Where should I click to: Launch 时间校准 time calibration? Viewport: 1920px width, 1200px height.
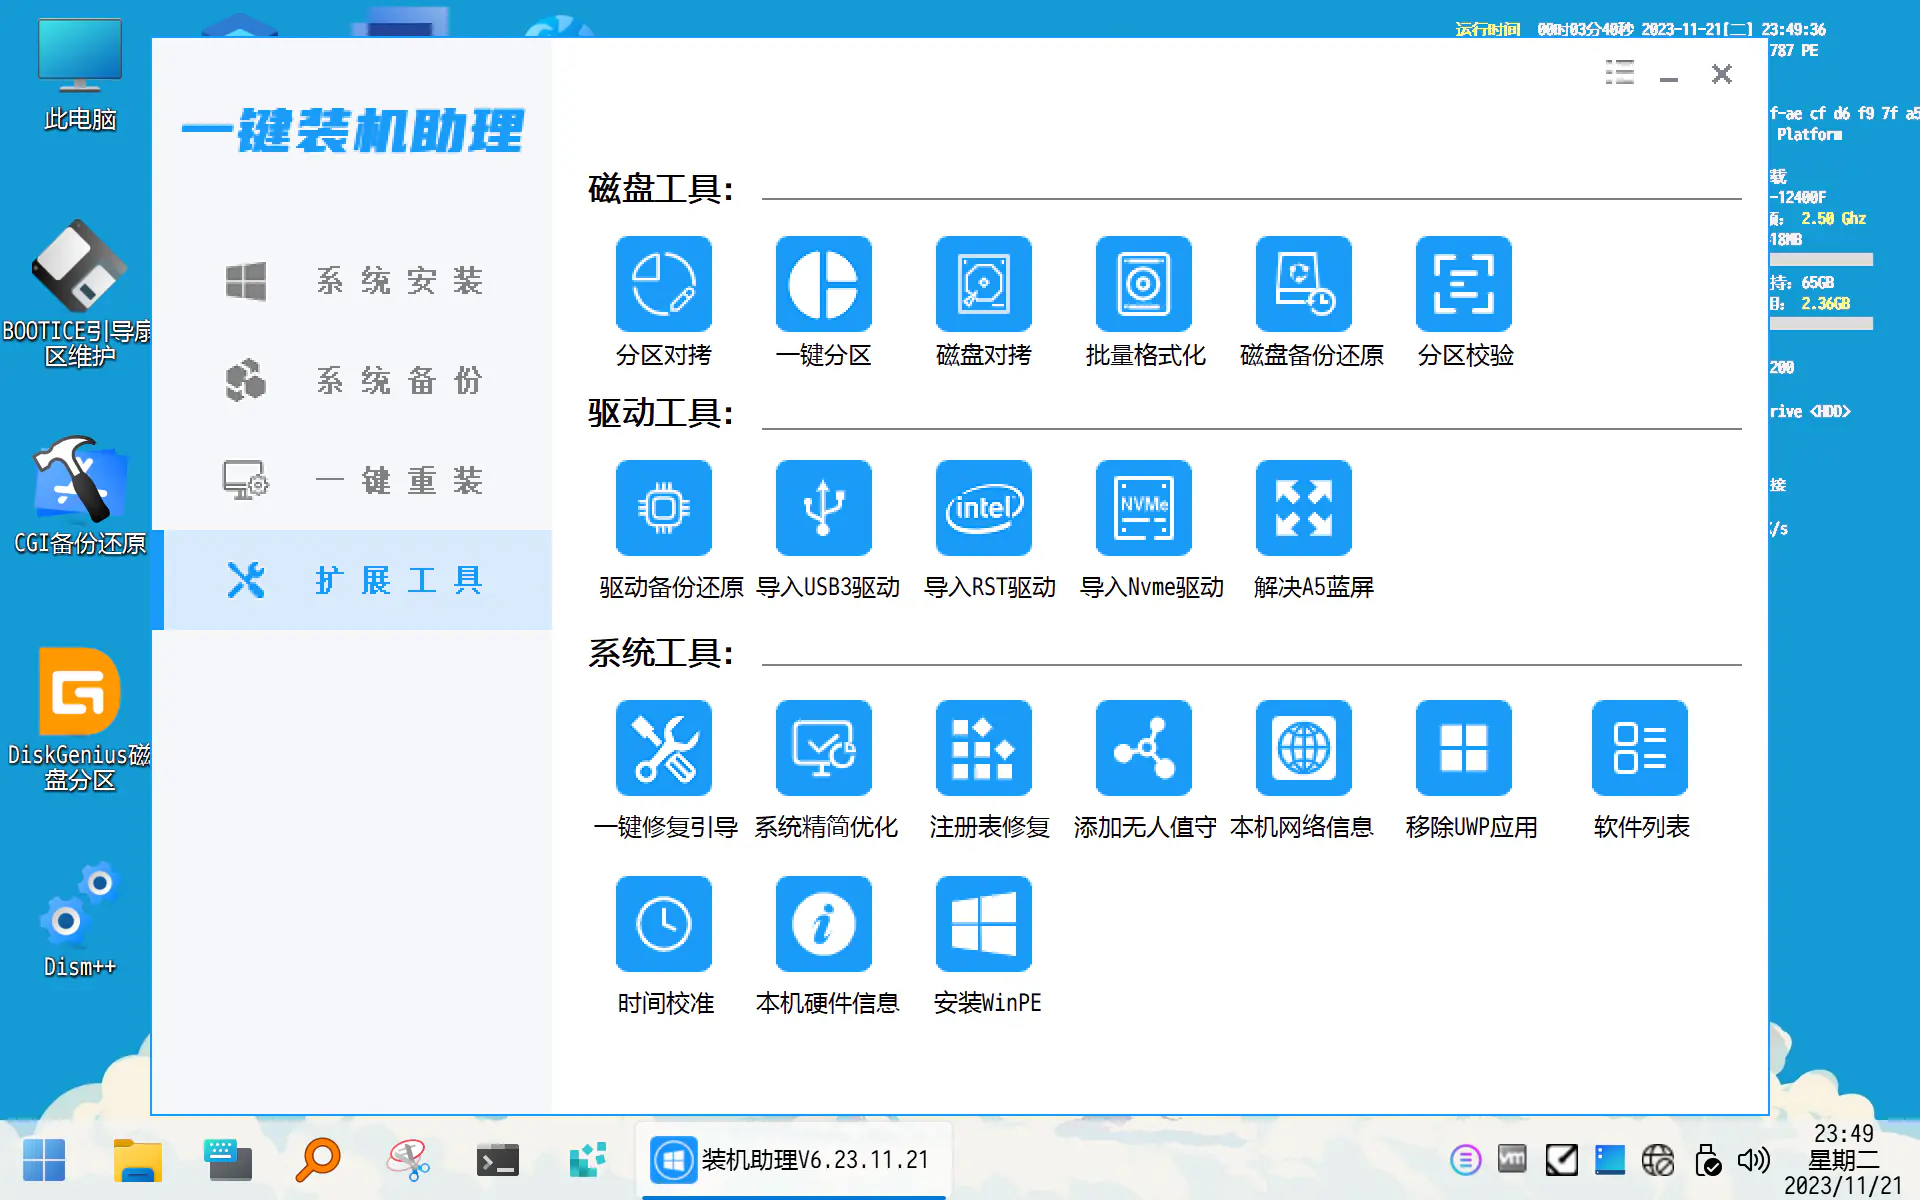663,923
